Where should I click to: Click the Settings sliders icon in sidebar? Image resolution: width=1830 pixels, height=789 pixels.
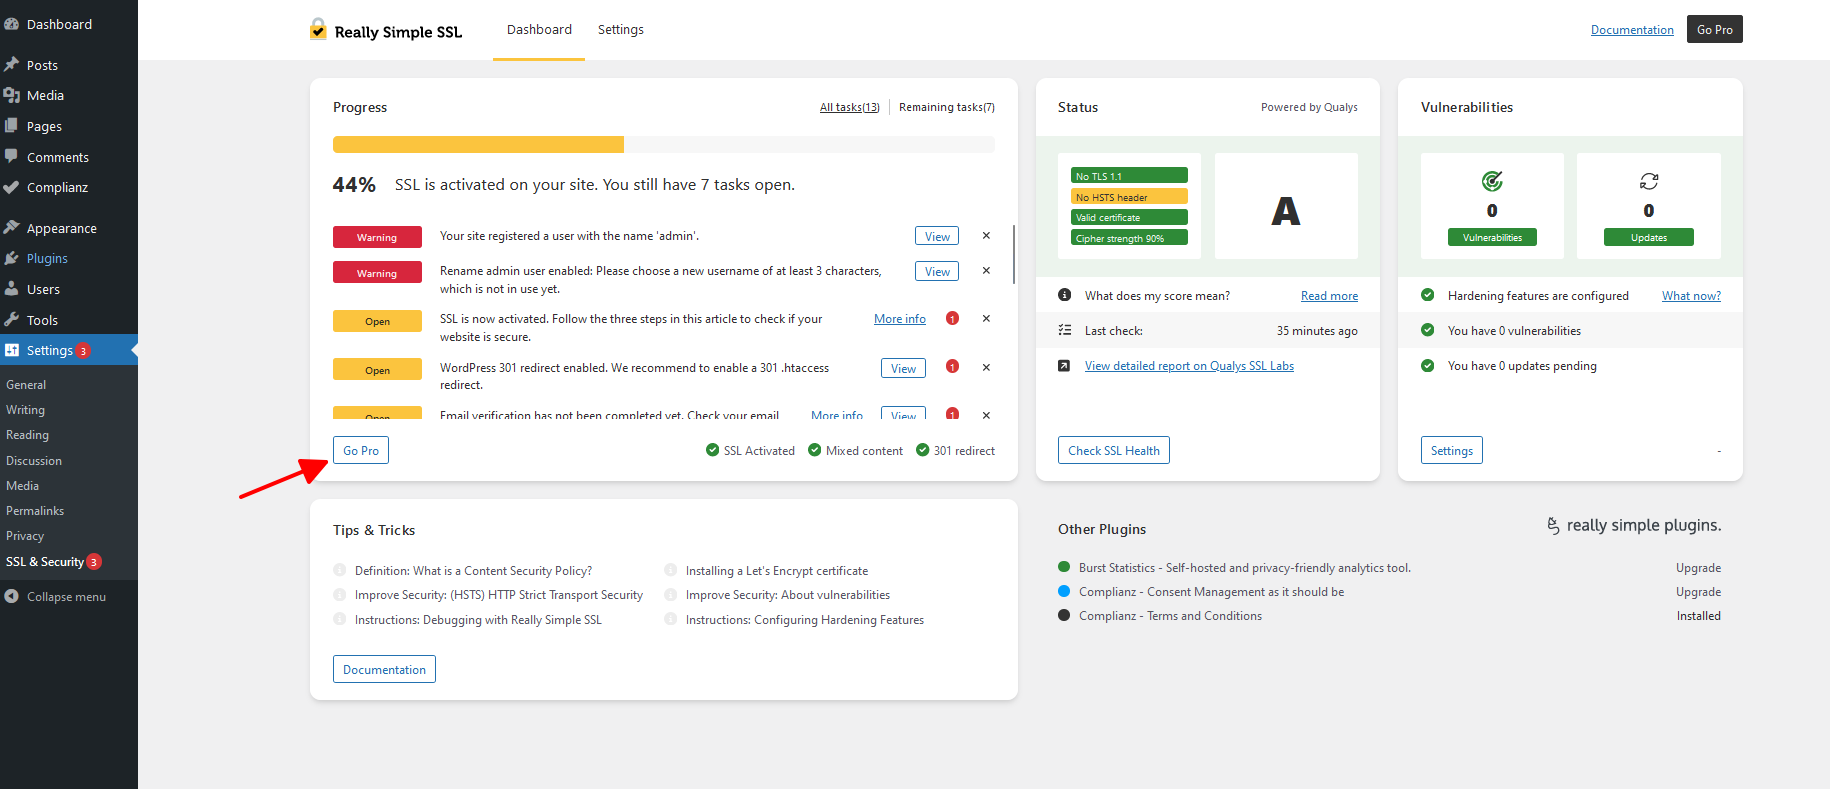12,350
